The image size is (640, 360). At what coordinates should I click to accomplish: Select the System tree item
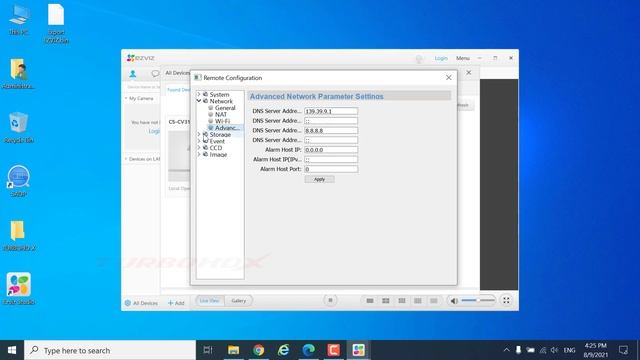click(219, 94)
